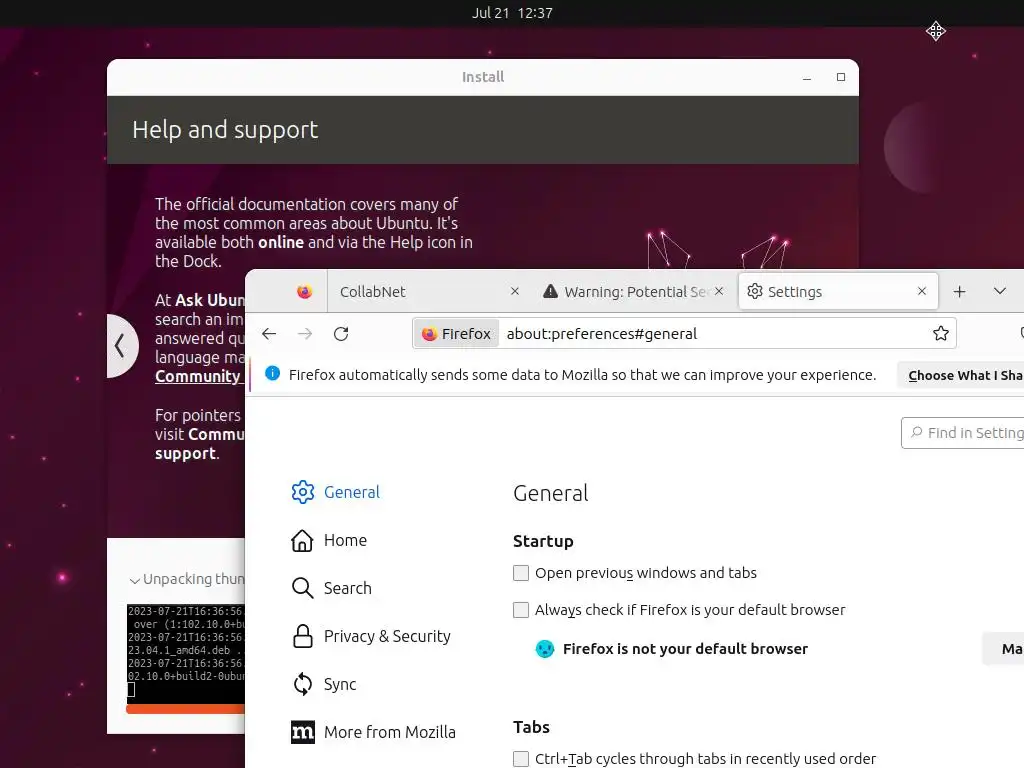This screenshot has width=1024, height=768.
Task: Click the Mozilla m logo icon
Action: pos(302,732)
